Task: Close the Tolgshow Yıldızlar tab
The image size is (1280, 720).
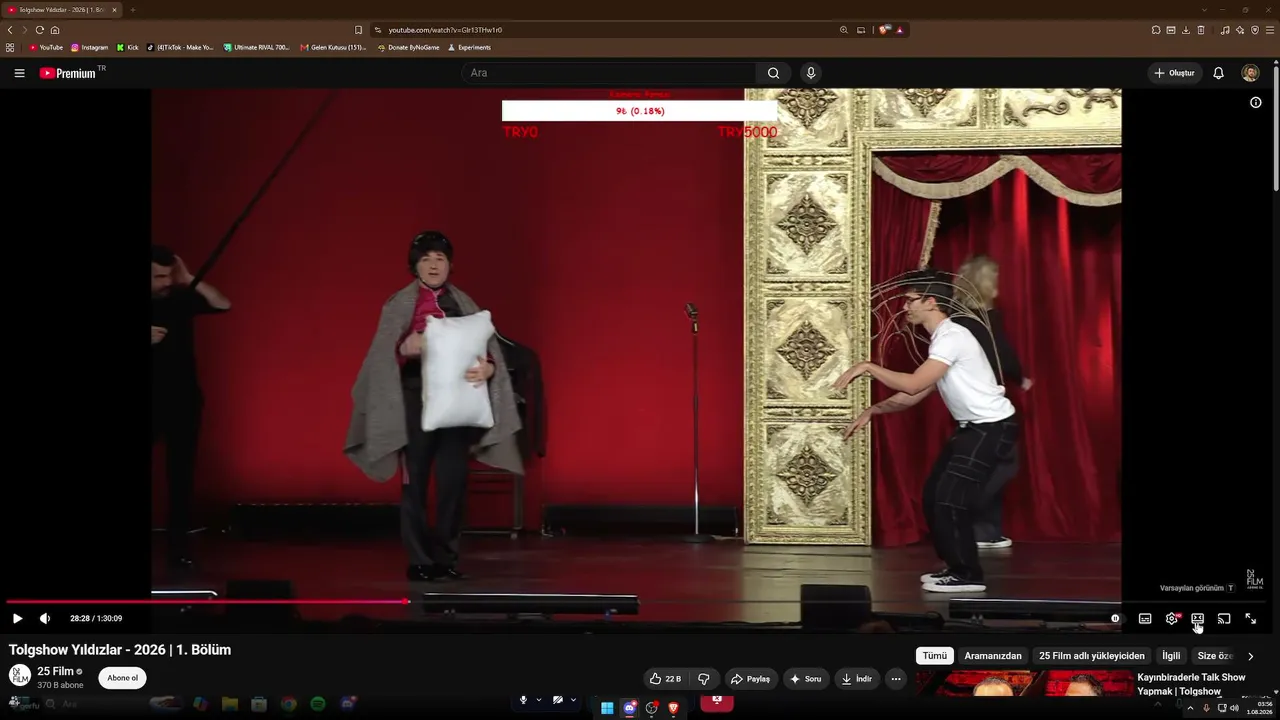Action: [x=114, y=10]
